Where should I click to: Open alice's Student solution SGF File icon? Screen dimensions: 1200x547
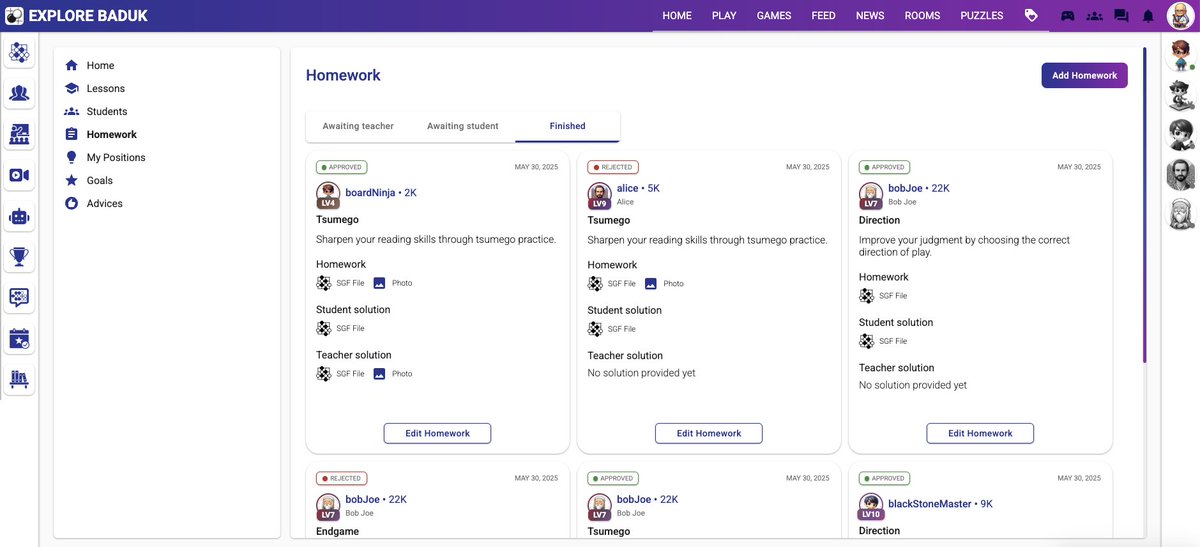pyautogui.click(x=595, y=329)
